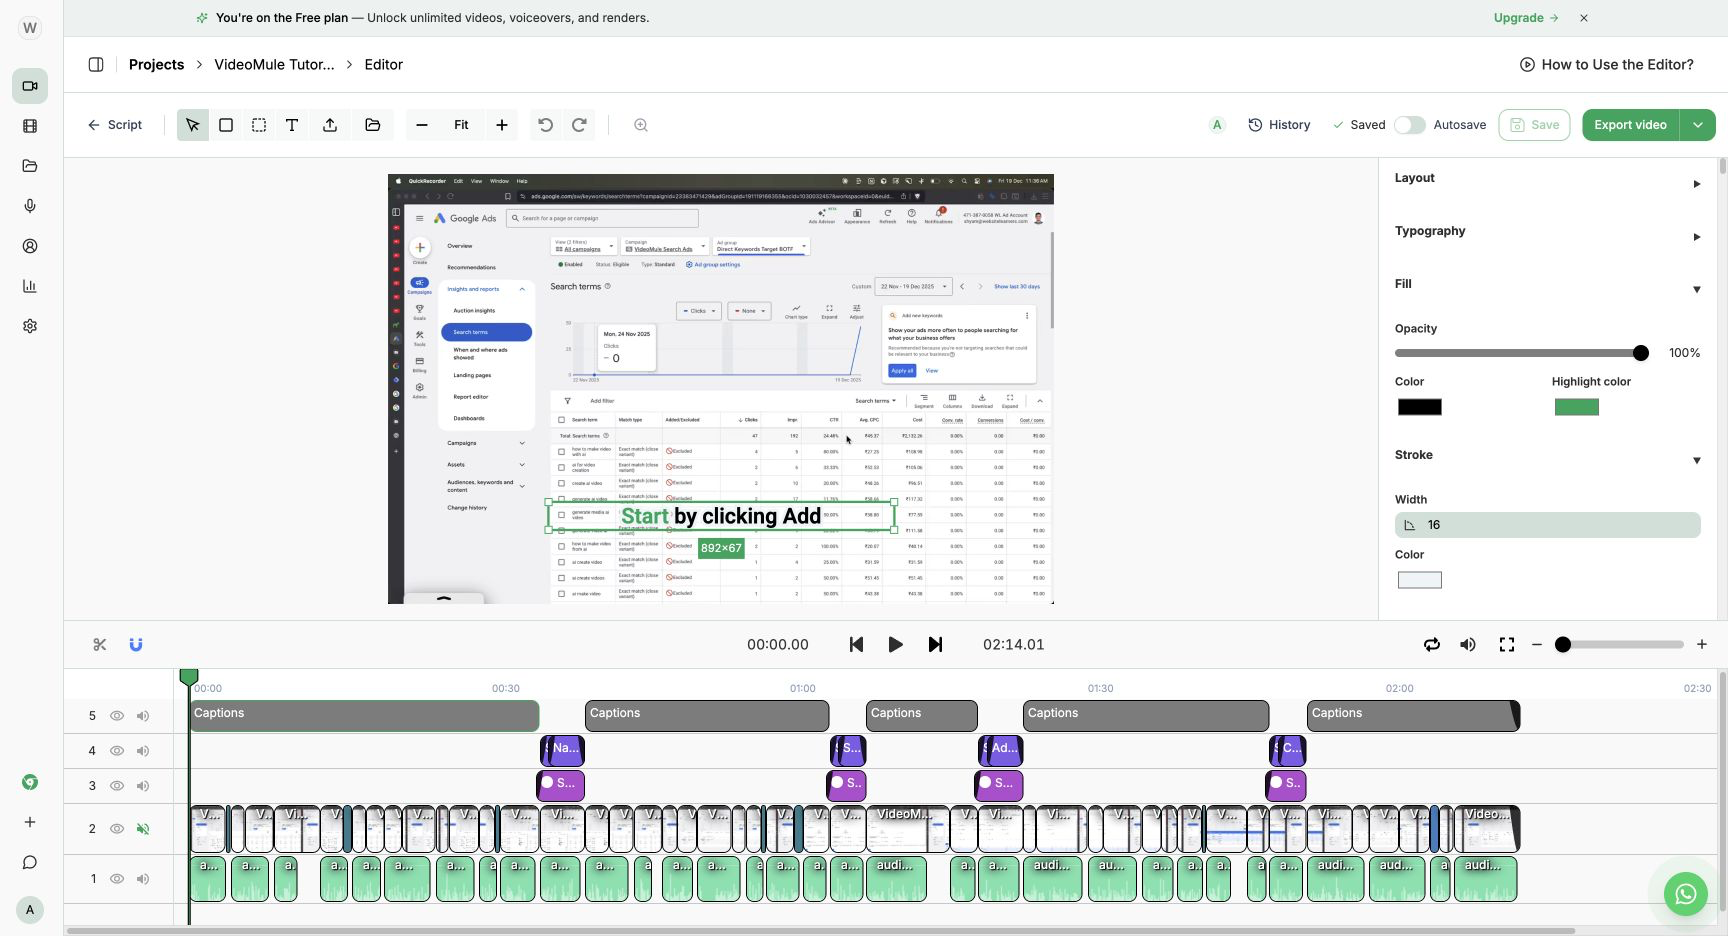Image resolution: width=1728 pixels, height=936 pixels.
Task: Enable the Autosave switch
Action: point(1409,125)
